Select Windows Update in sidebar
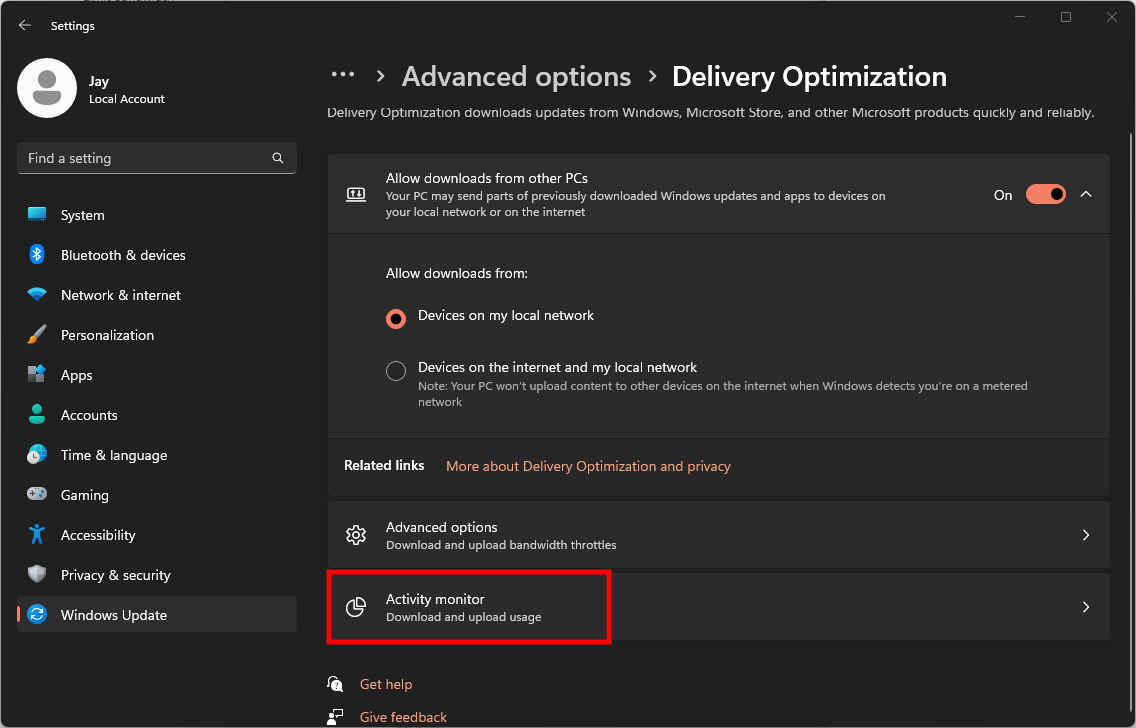Viewport: 1136px width, 728px height. tap(157, 615)
